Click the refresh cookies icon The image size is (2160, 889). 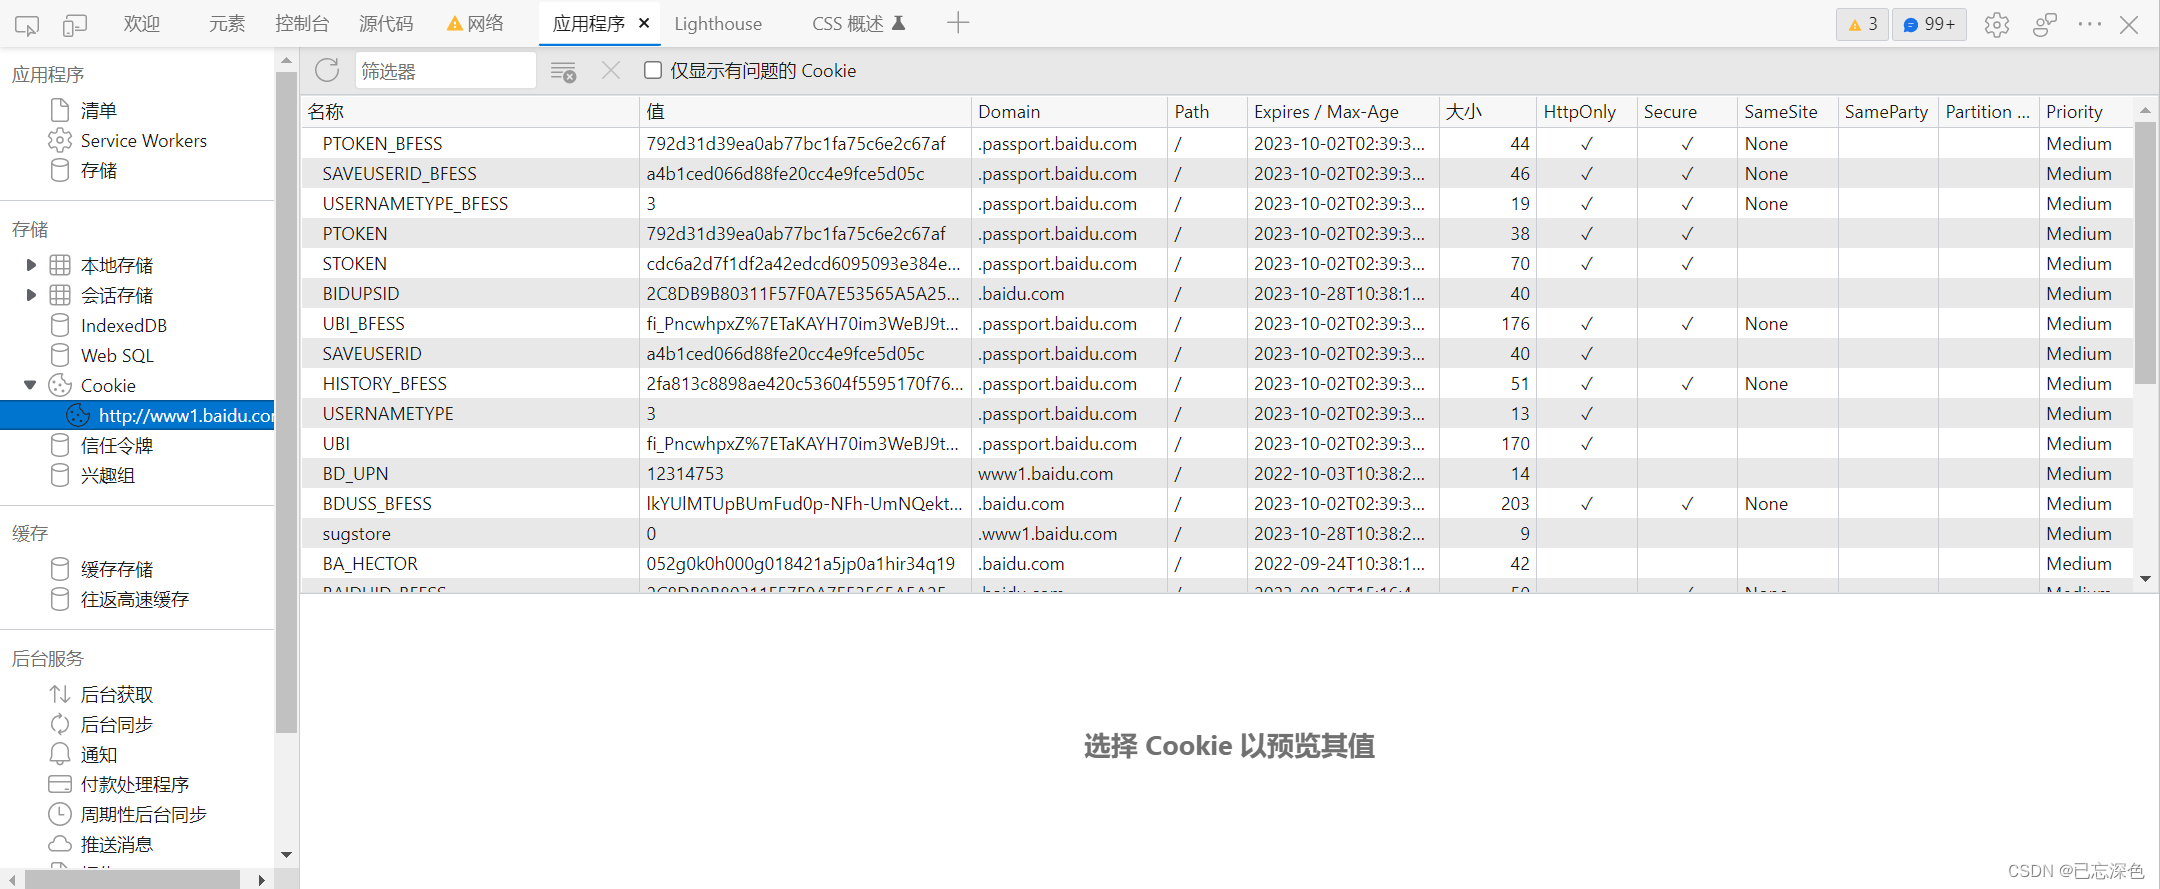327,70
